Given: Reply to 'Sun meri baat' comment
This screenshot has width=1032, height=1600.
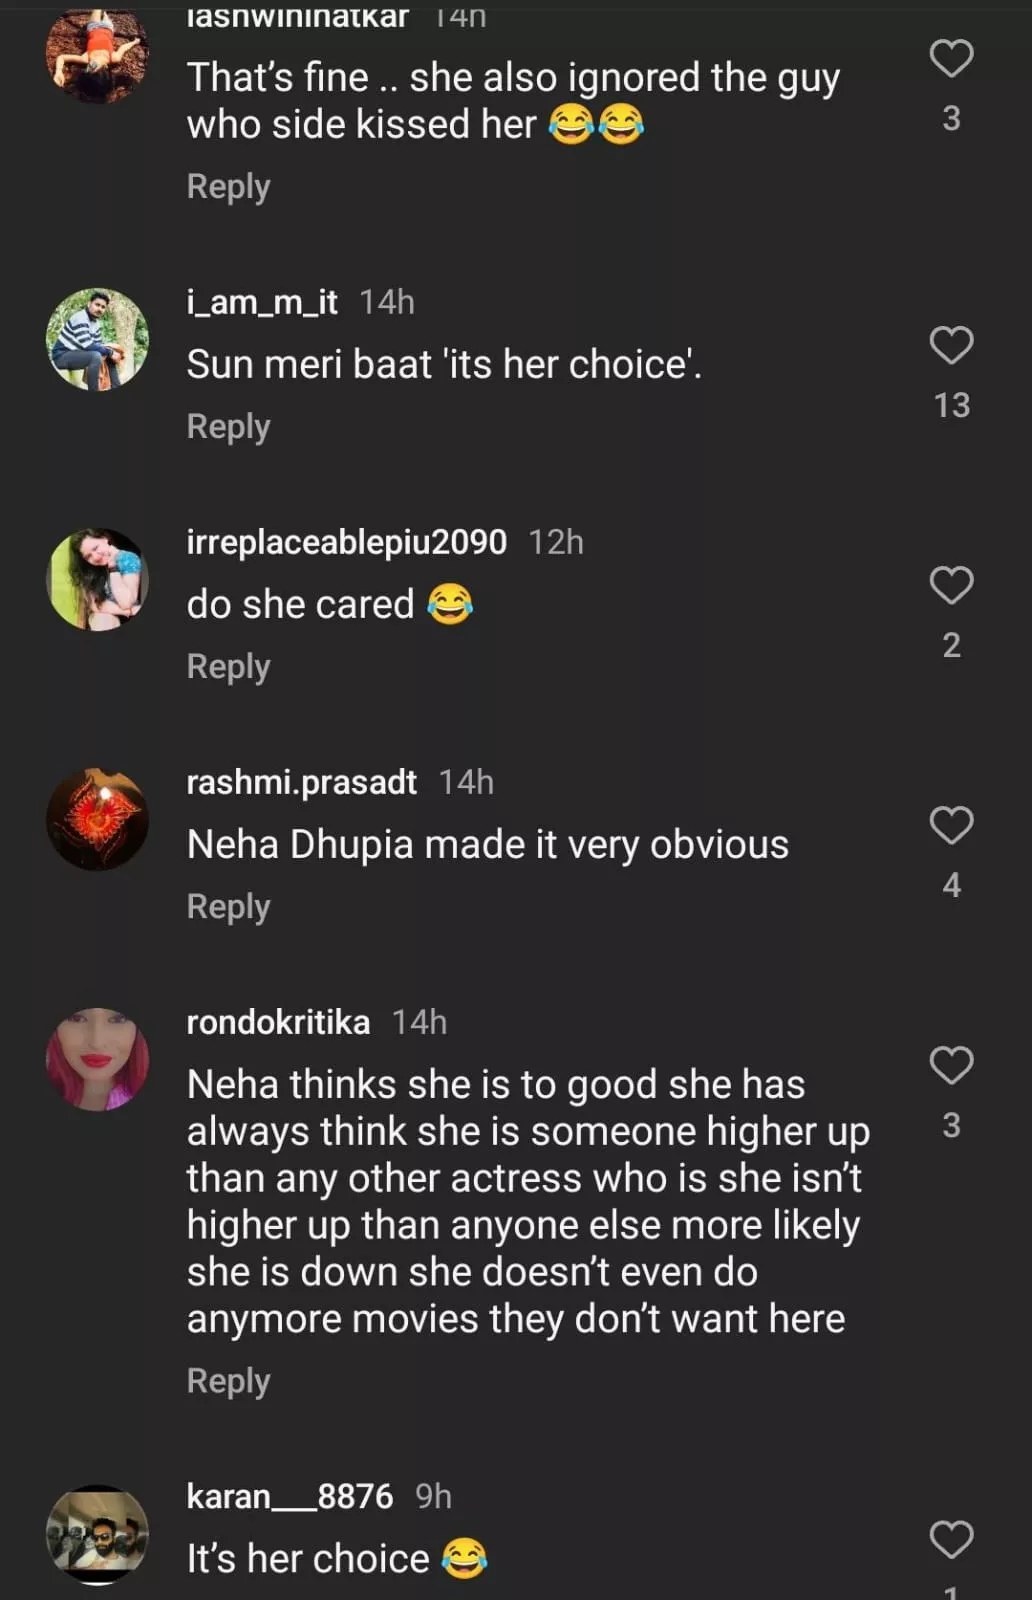Looking at the screenshot, I should click(228, 427).
